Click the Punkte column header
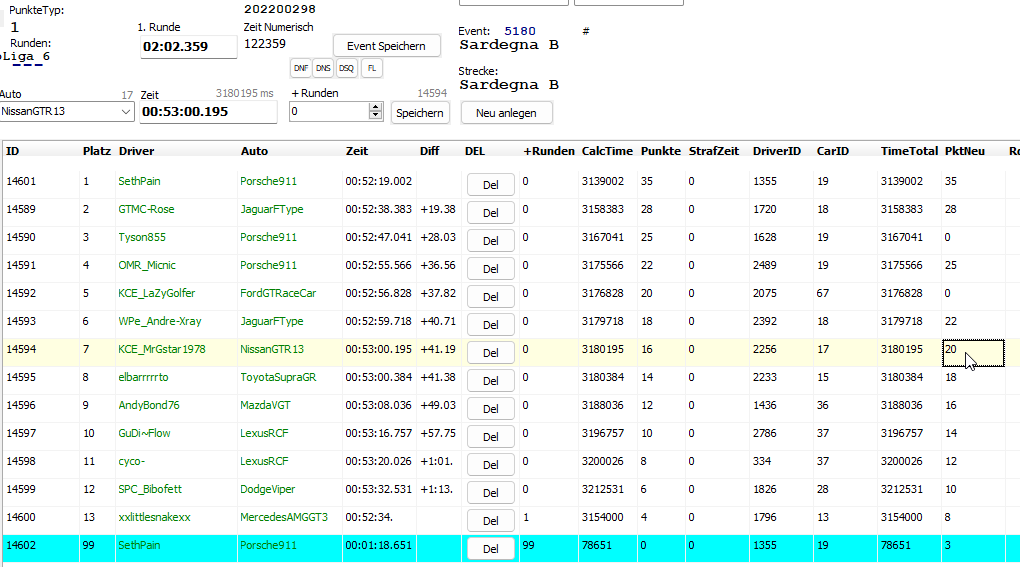Screen dimensions: 1020x567 click(659, 151)
